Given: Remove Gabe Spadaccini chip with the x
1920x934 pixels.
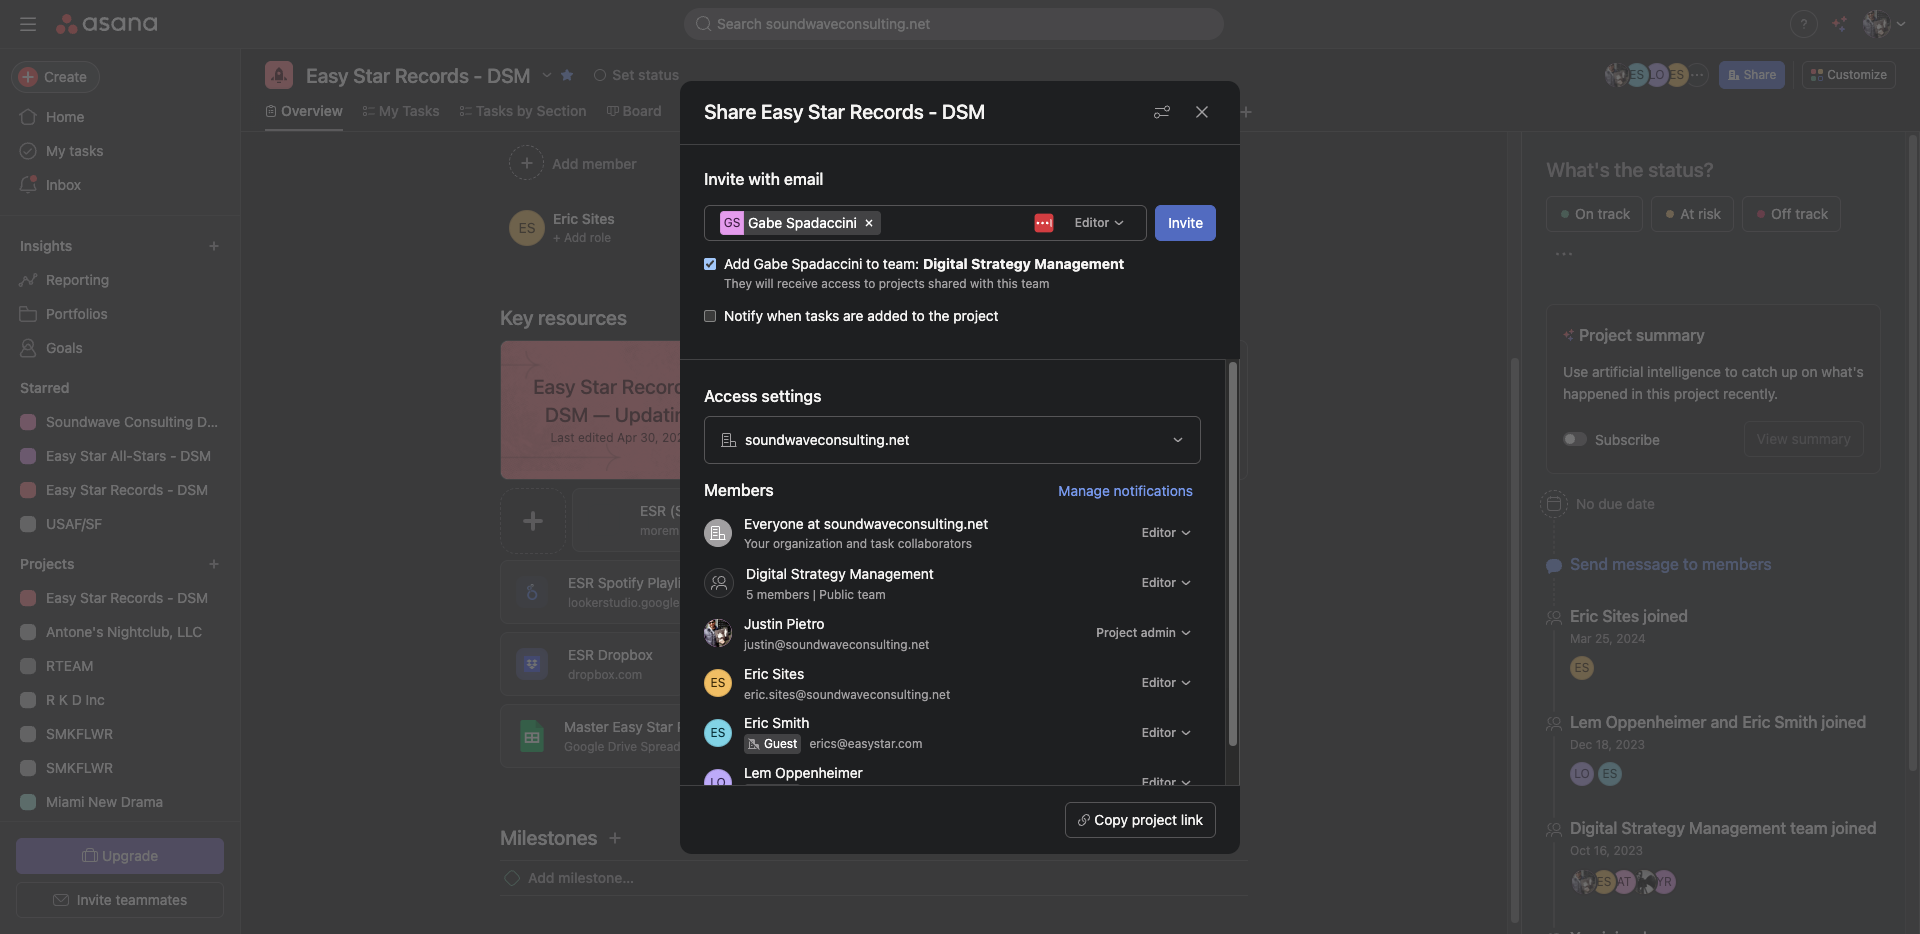Looking at the screenshot, I should [x=869, y=223].
